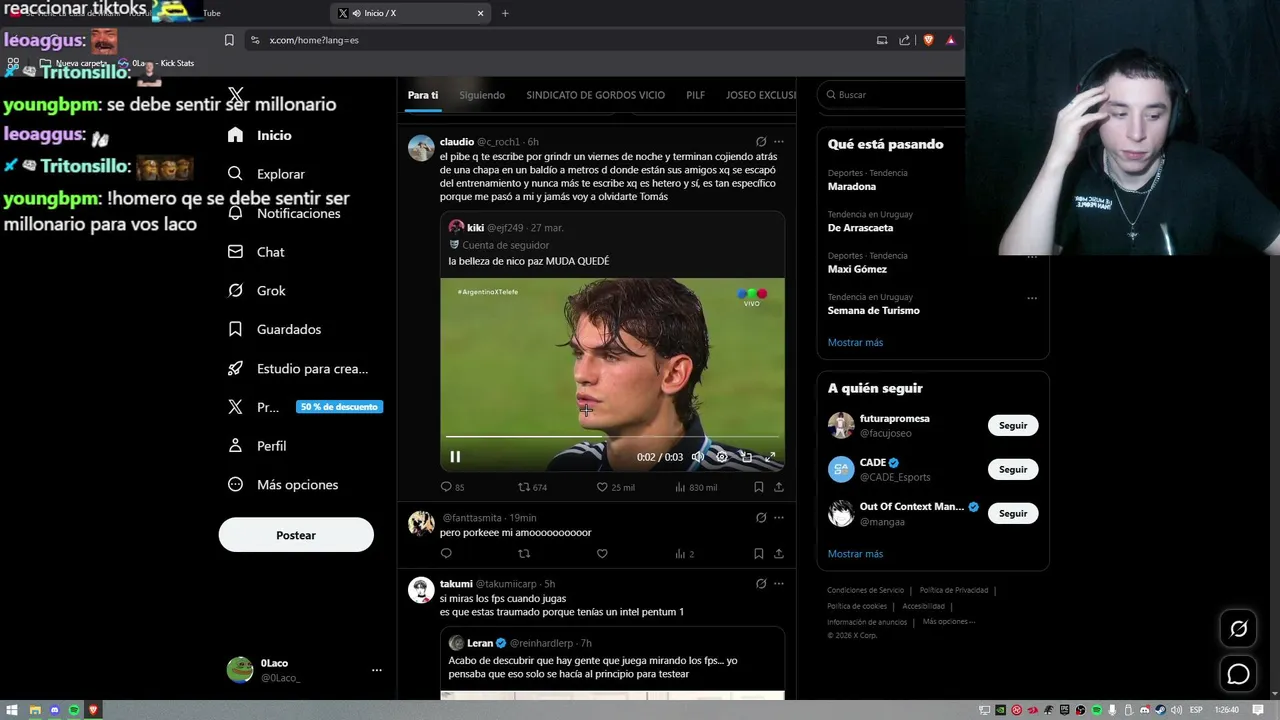Follow CADE with Seguir button
Viewport: 1280px width, 720px height.
pos(1013,470)
